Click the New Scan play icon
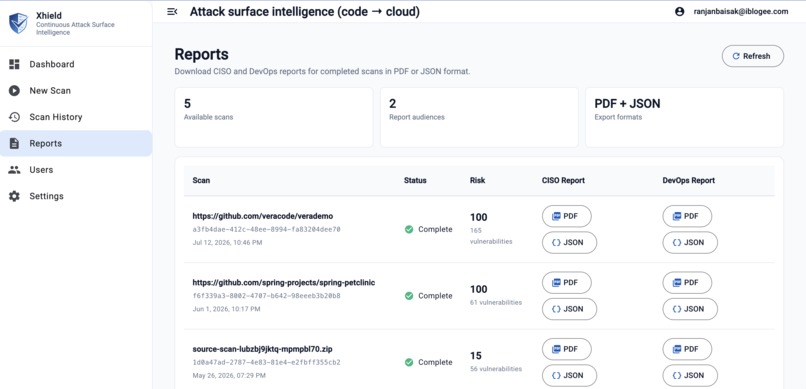 pyautogui.click(x=14, y=90)
